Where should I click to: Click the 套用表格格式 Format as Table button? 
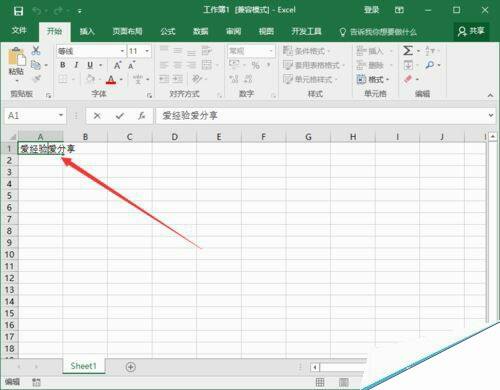tap(313, 65)
